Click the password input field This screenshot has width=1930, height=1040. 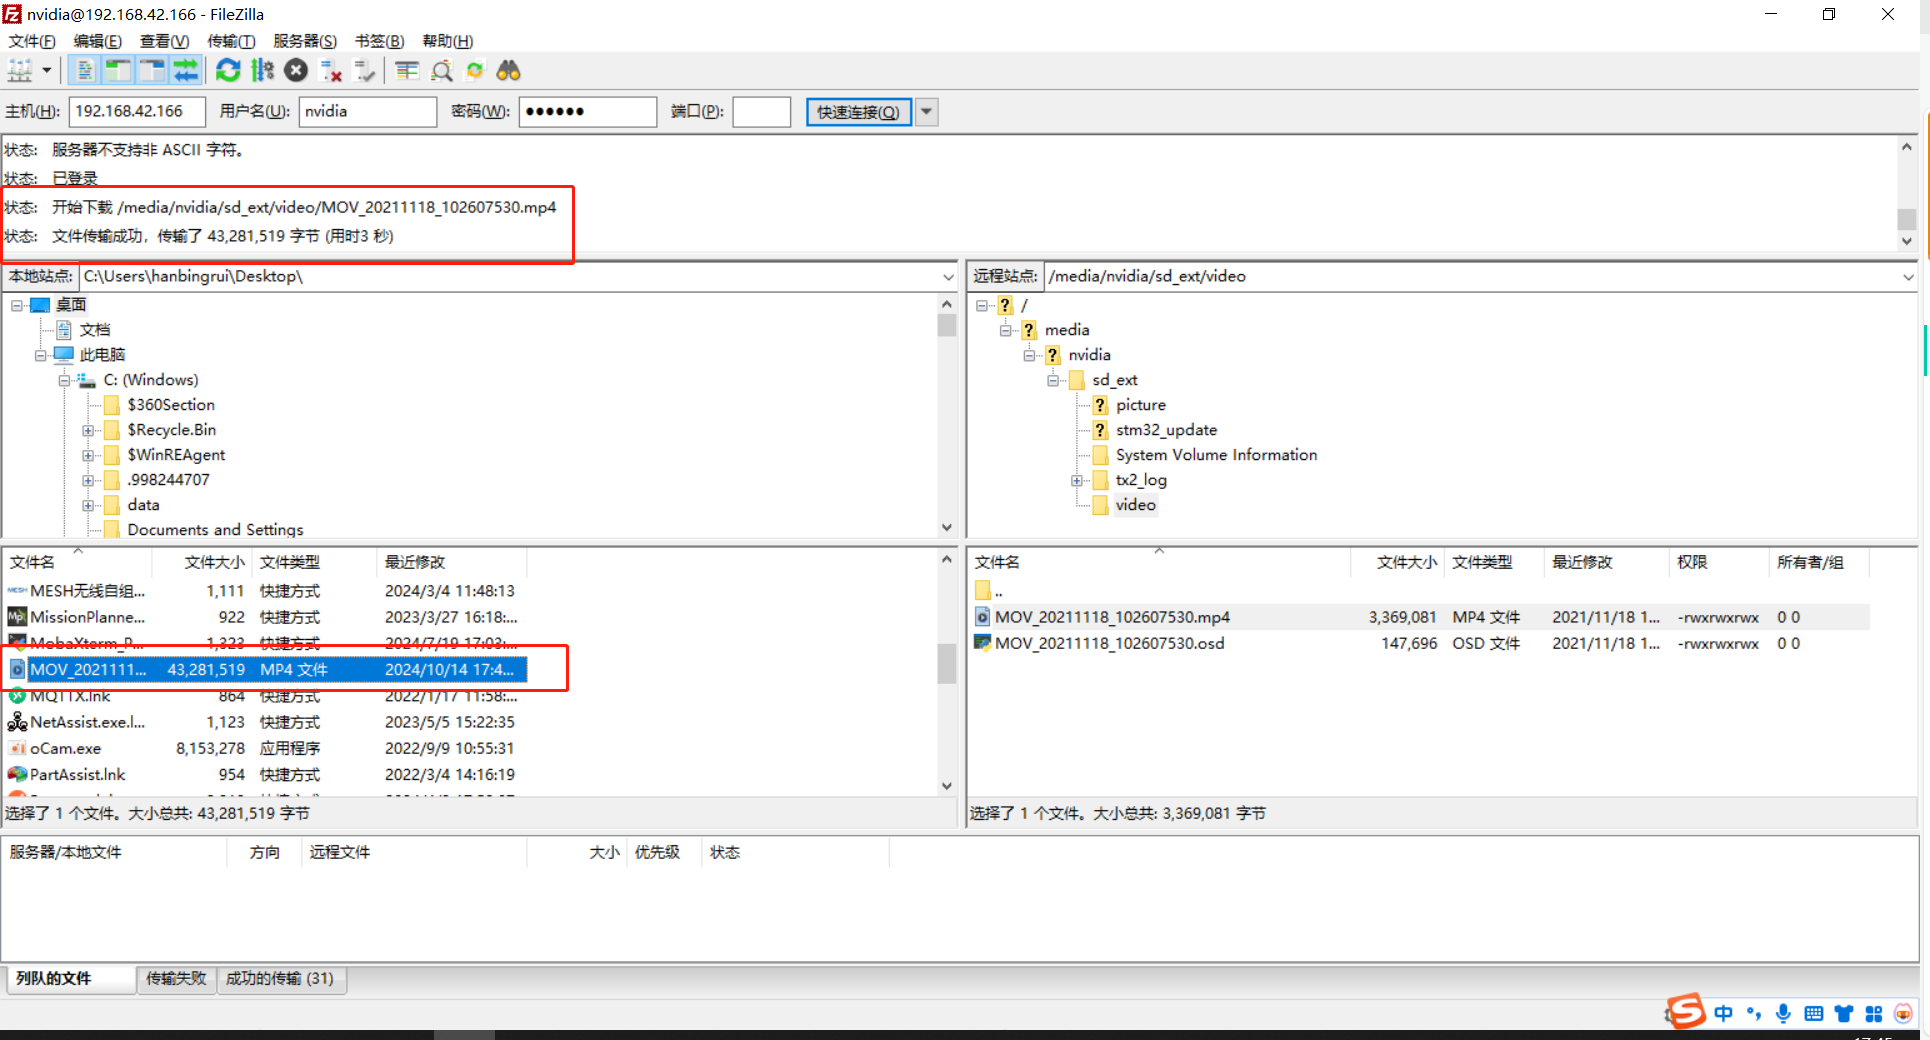(x=588, y=112)
